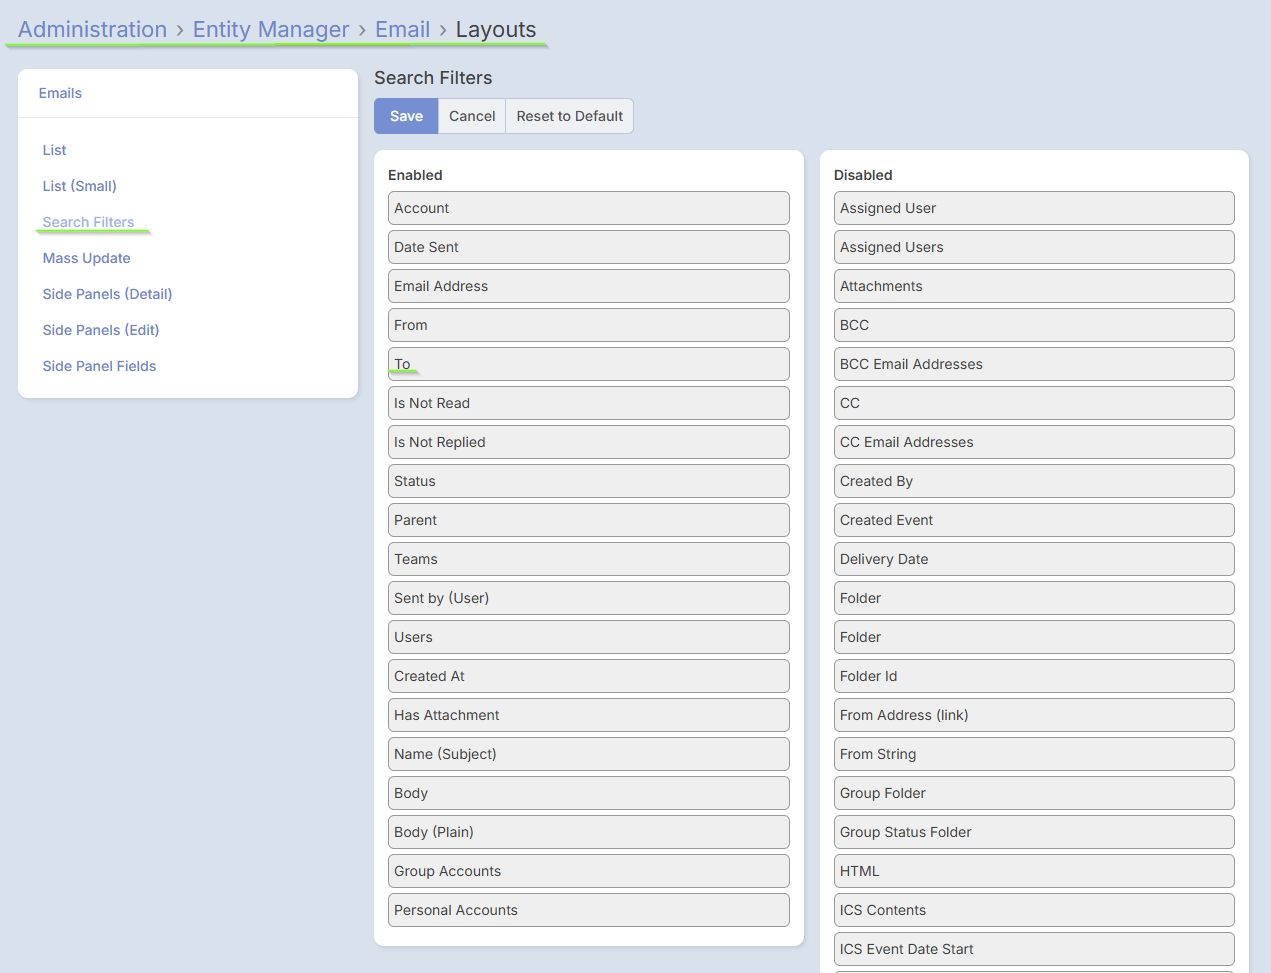Go to Entity Manager breadcrumb
The width and height of the screenshot is (1271, 973).
(x=271, y=30)
